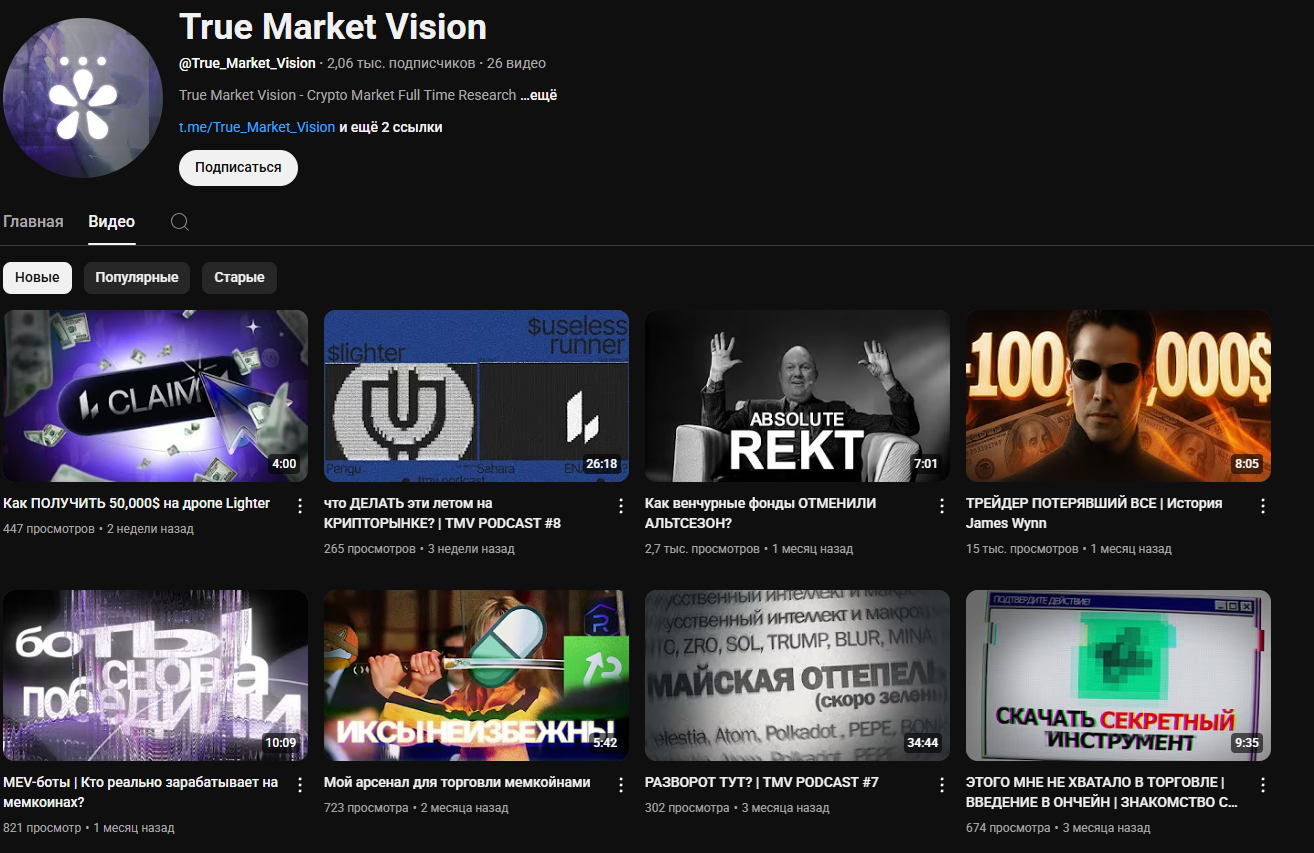The height and width of the screenshot is (853, 1314).
Task: Open options menu for Lighter drop video
Action: [x=300, y=505]
